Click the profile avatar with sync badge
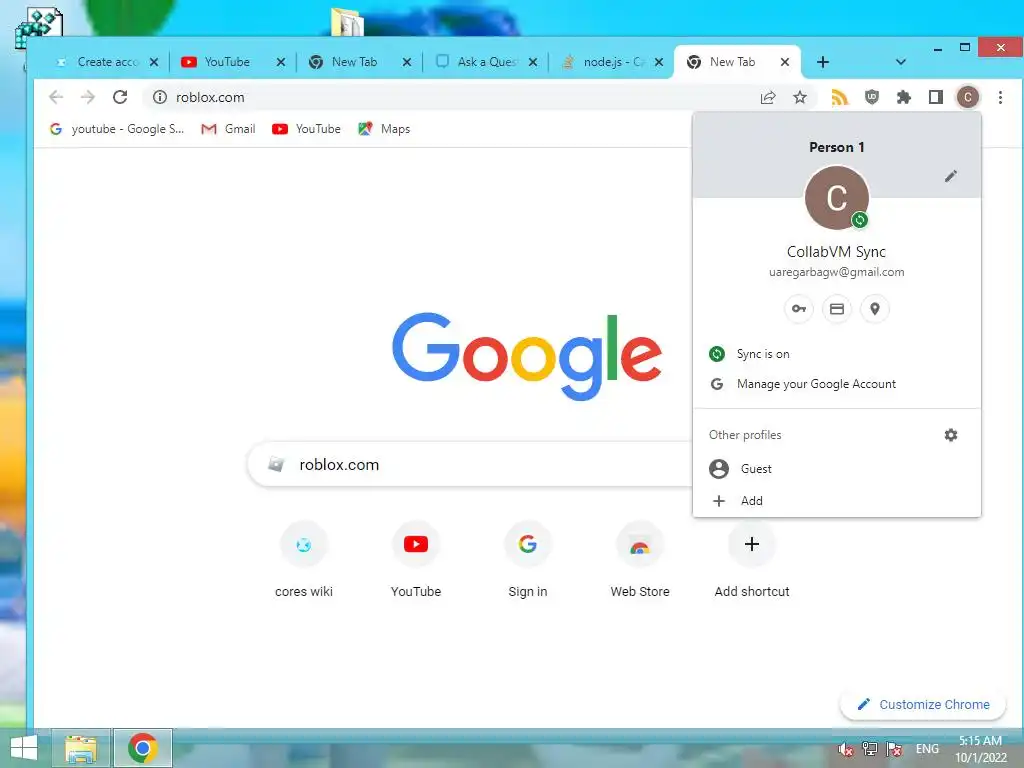Image resolution: width=1024 pixels, height=768 pixels. click(837, 198)
